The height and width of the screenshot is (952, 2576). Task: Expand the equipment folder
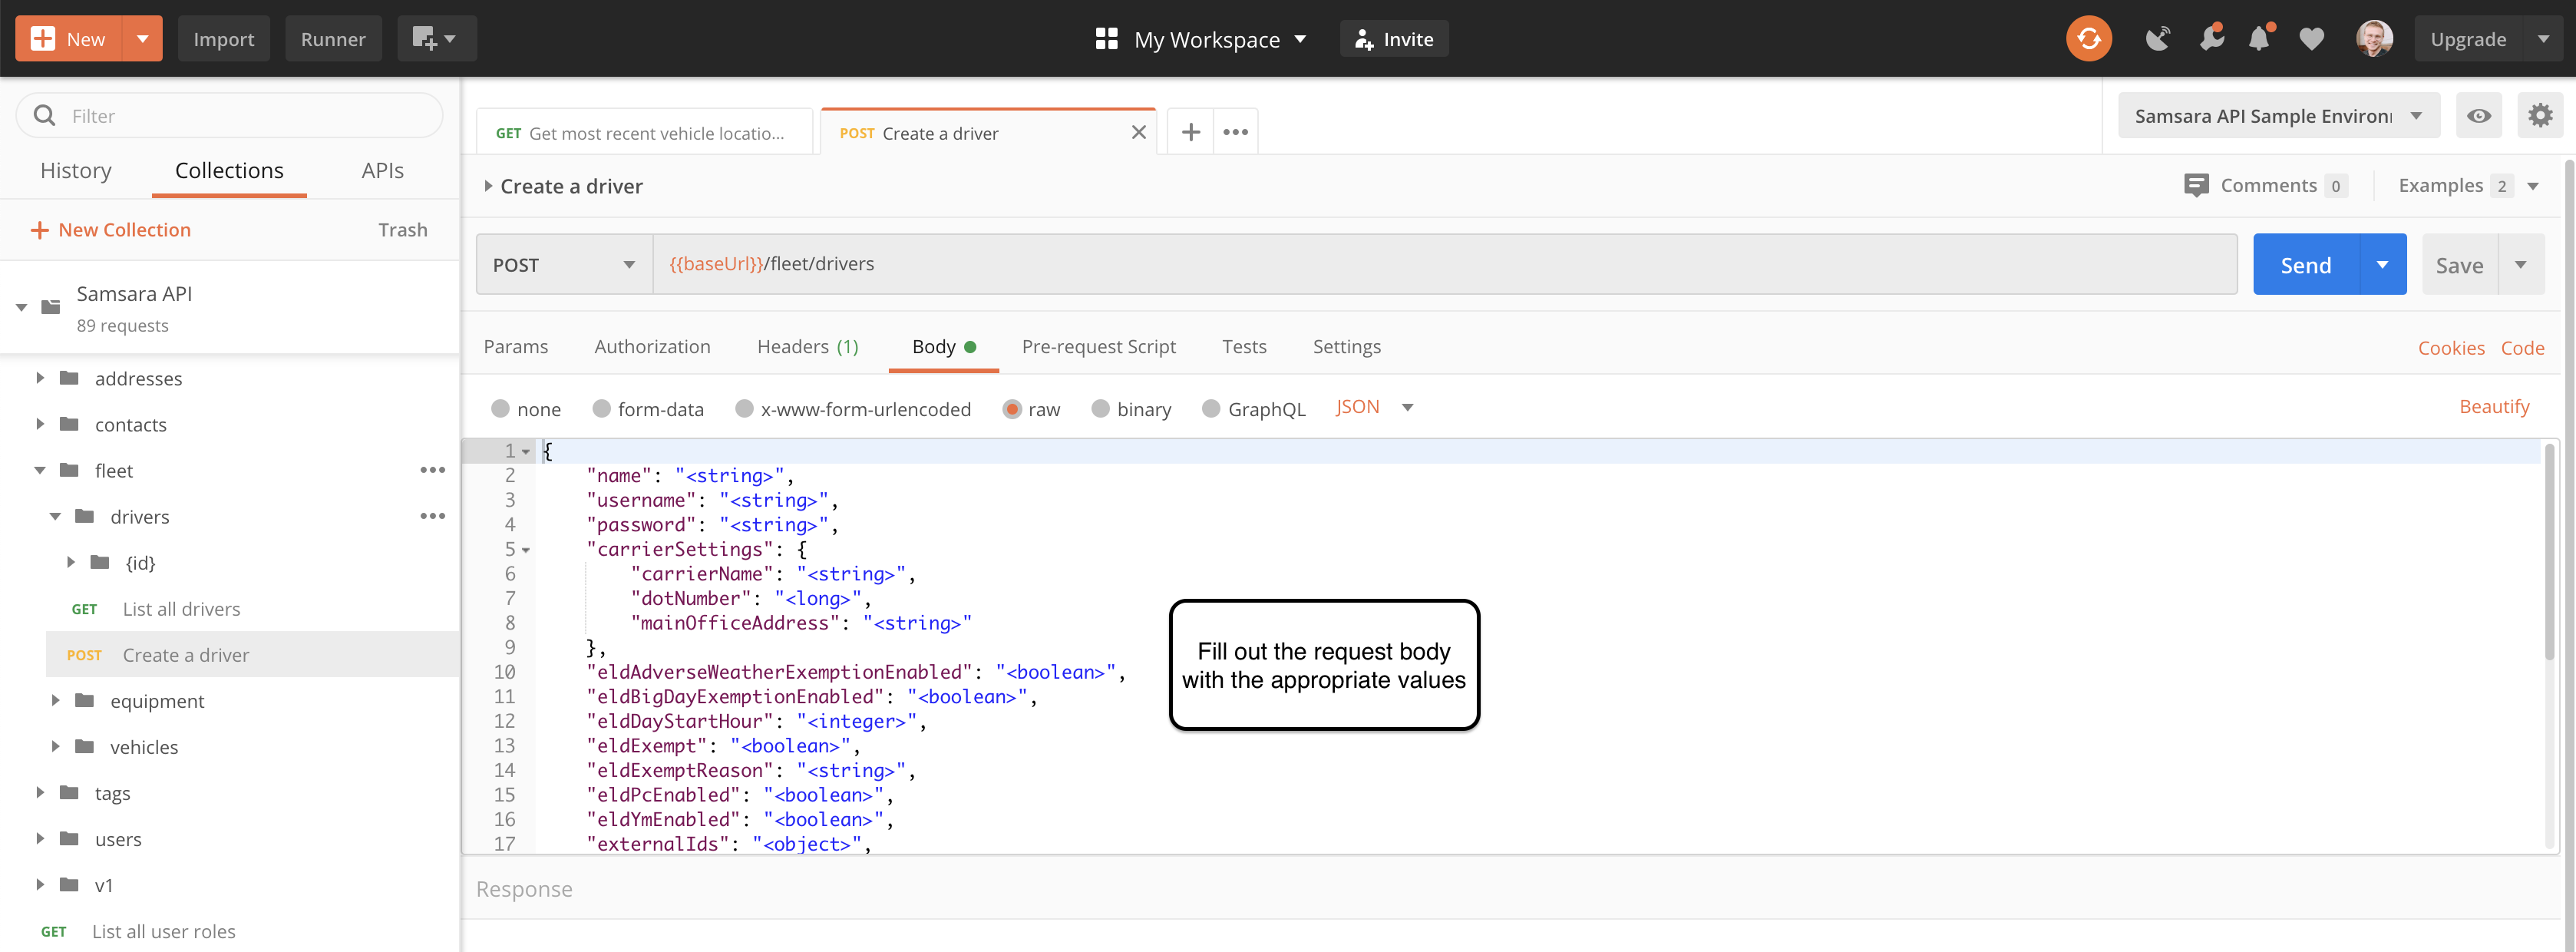pos(56,700)
